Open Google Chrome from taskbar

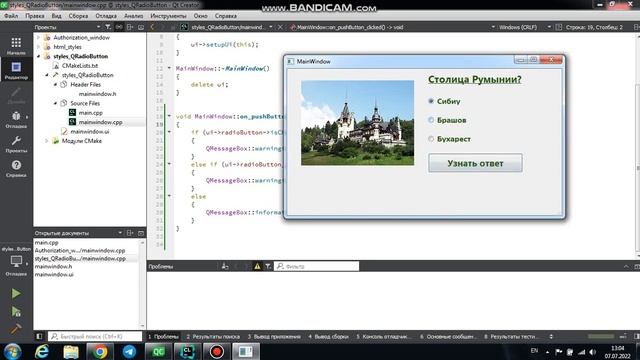(x=100, y=351)
